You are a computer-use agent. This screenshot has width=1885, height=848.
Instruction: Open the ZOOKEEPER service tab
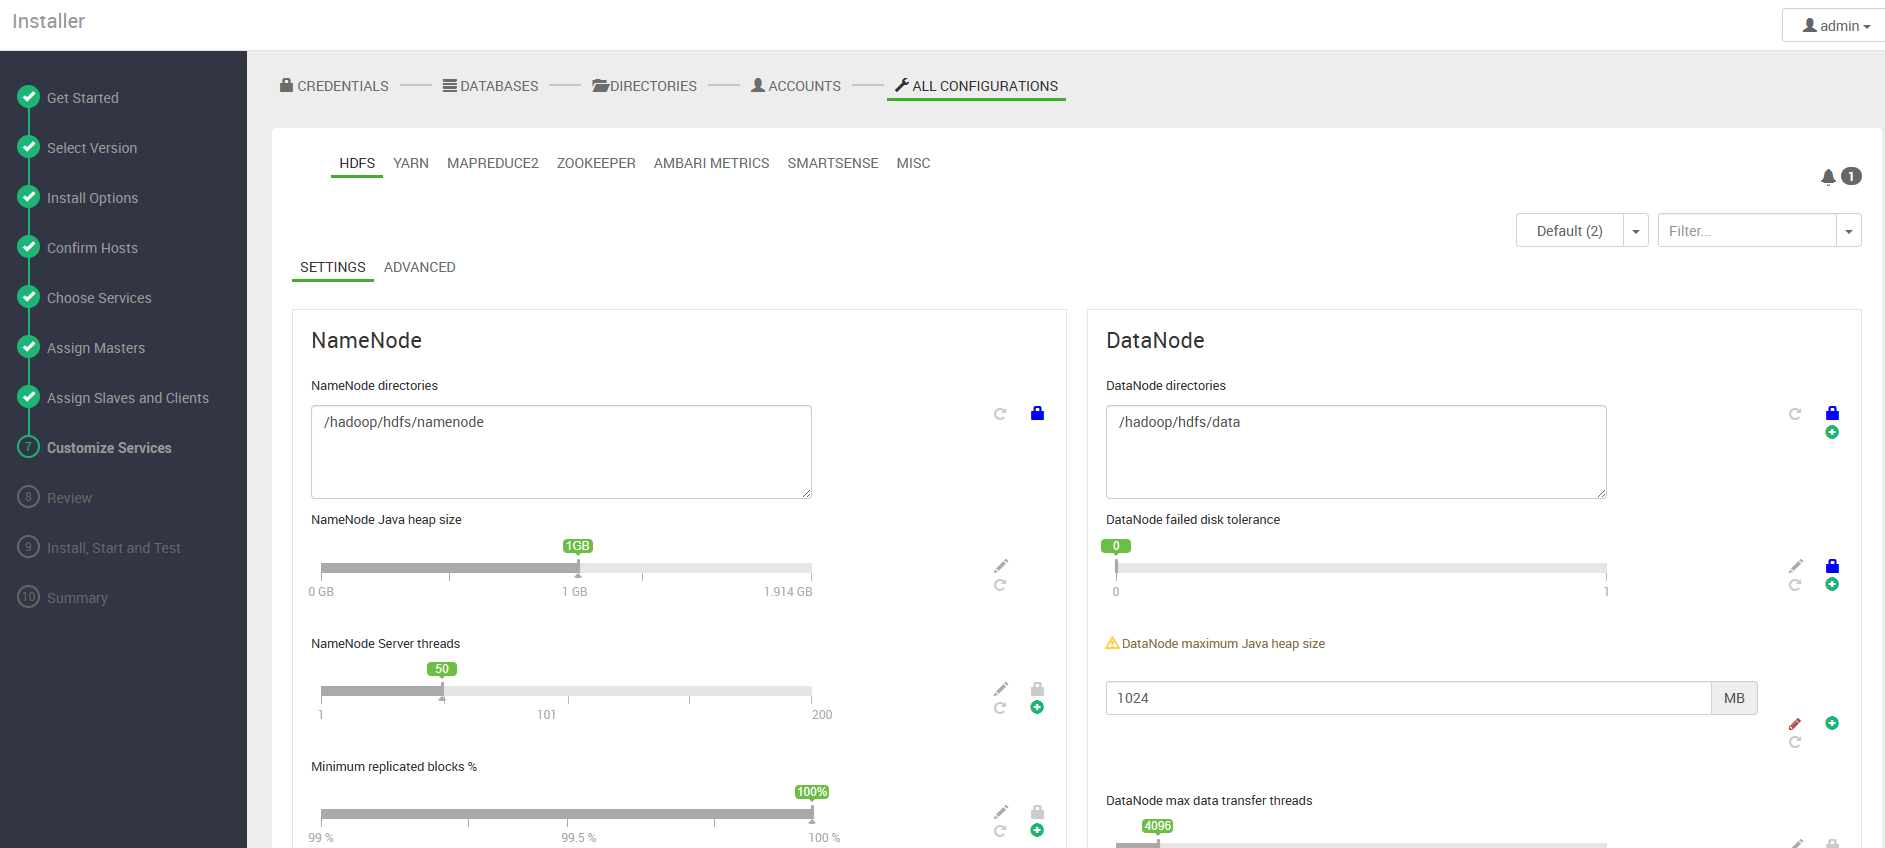[596, 163]
